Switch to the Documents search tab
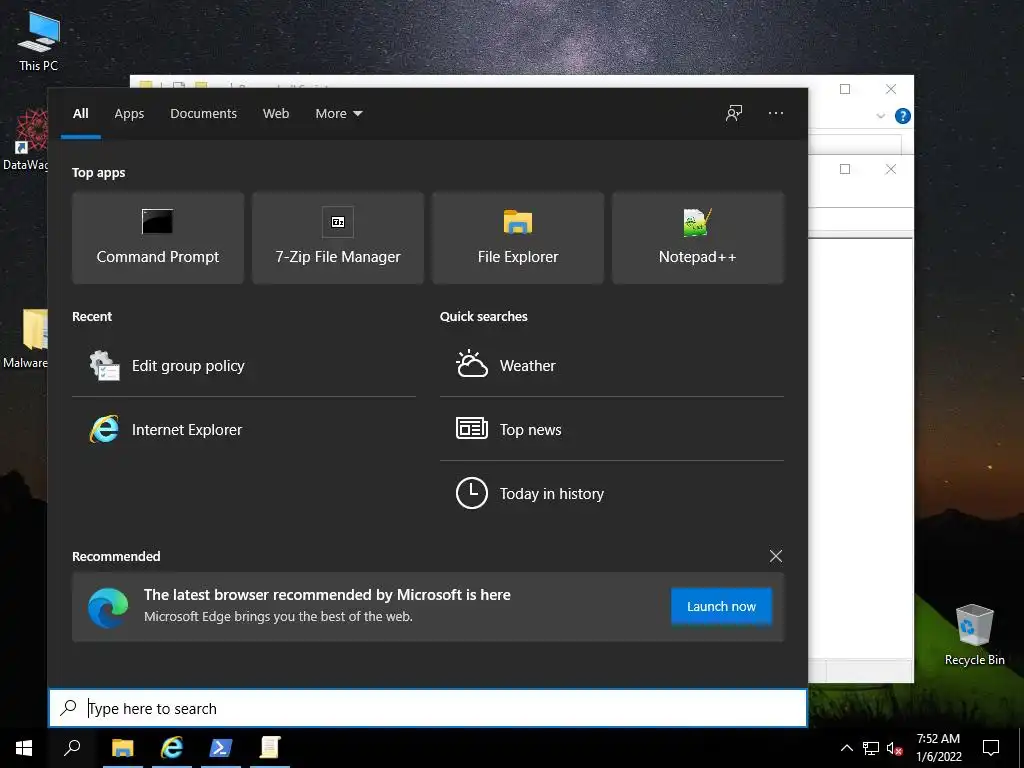 pos(203,113)
